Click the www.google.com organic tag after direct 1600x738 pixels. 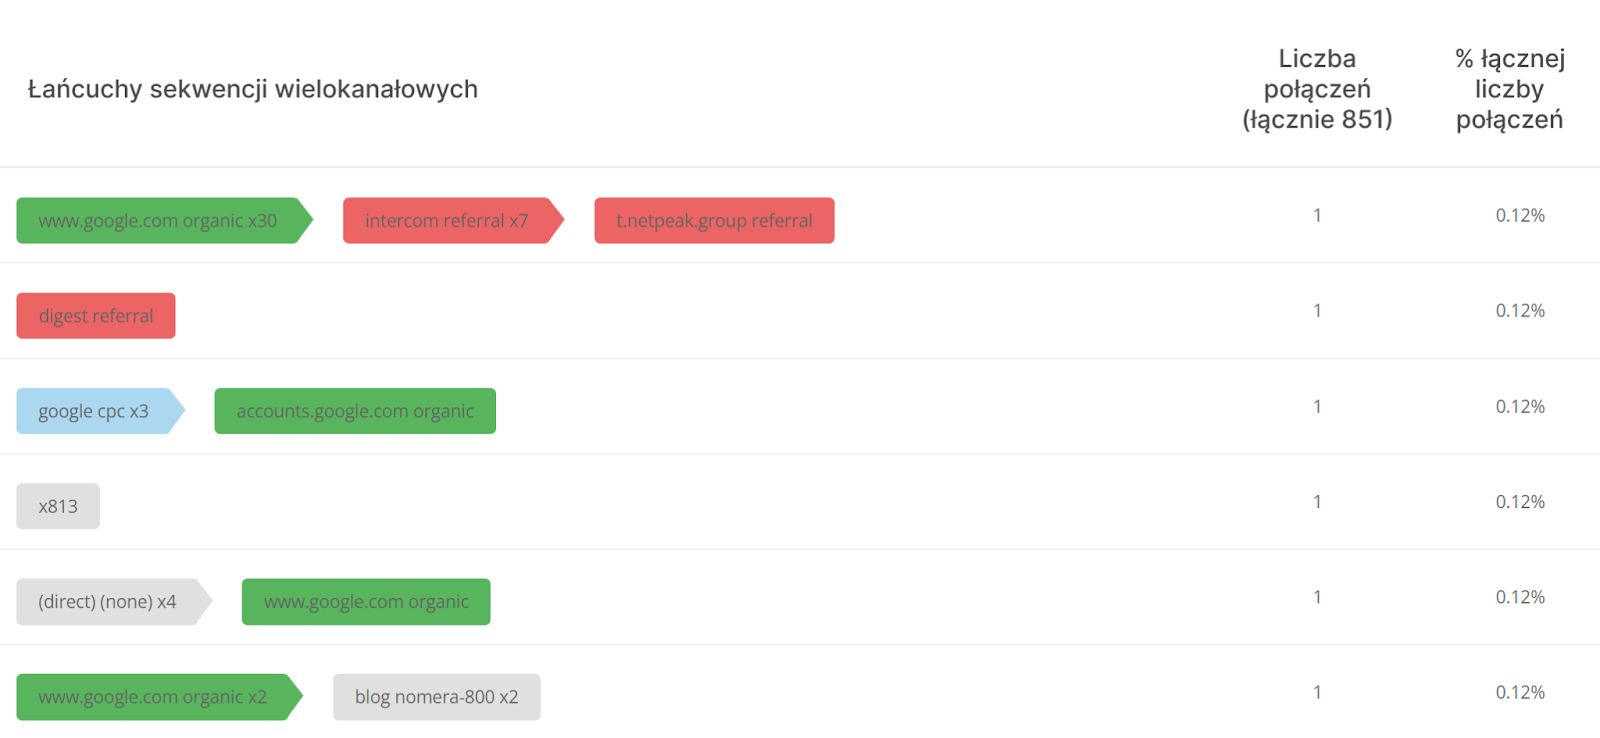click(366, 602)
